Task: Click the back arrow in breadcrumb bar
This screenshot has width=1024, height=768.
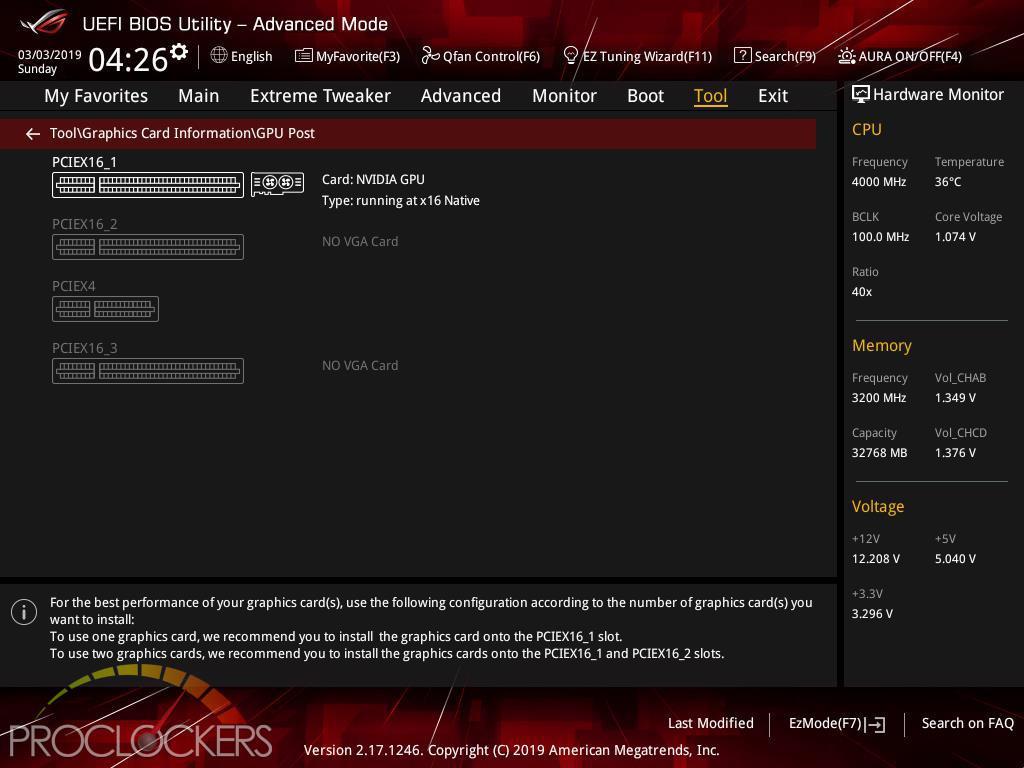Action: 33,134
